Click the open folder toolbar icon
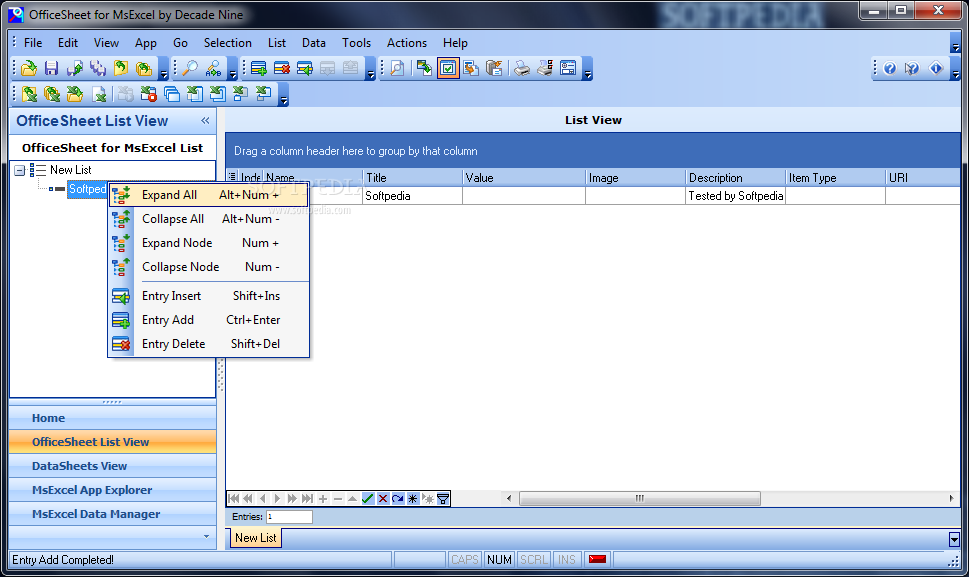The width and height of the screenshot is (969, 577). (28, 68)
